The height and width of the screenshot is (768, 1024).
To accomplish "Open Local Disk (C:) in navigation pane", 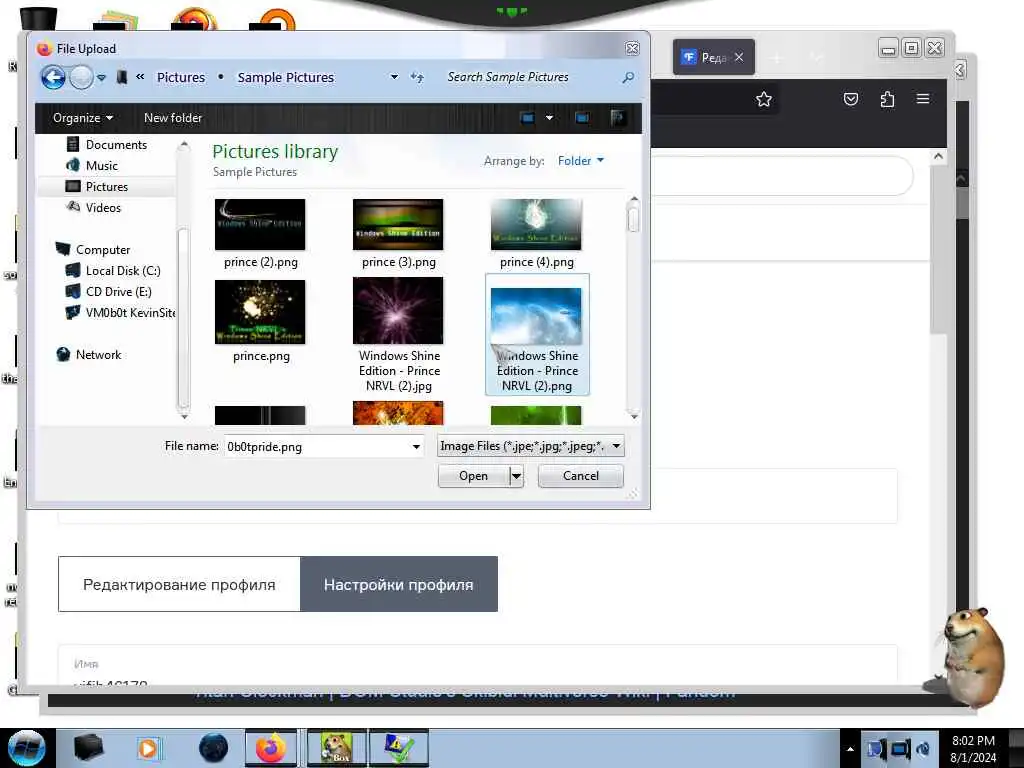I will (113, 270).
